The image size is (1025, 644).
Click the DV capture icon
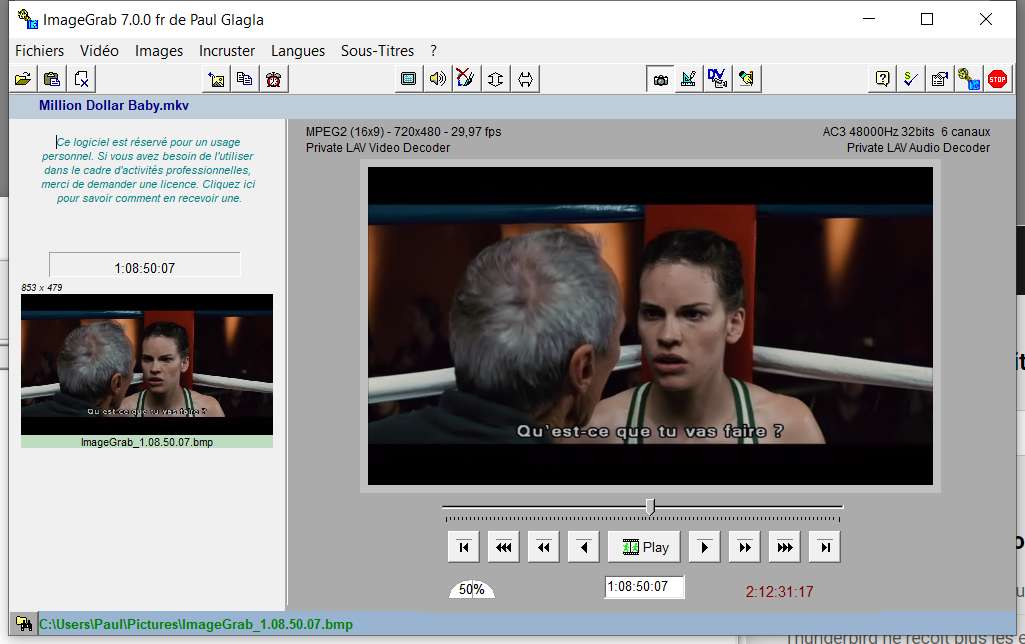(717, 79)
